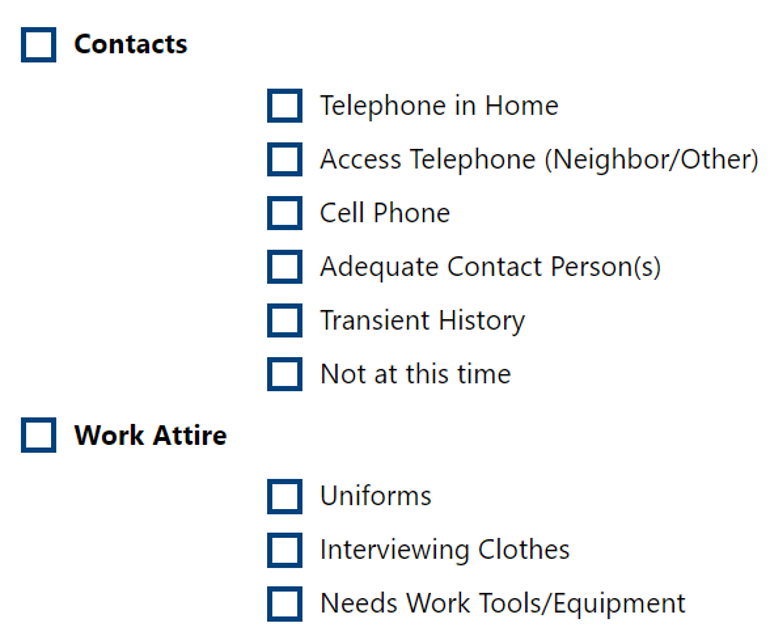The width and height of the screenshot is (782, 630).
Task: Check the Work Attire section checkbox
Action: tap(38, 435)
